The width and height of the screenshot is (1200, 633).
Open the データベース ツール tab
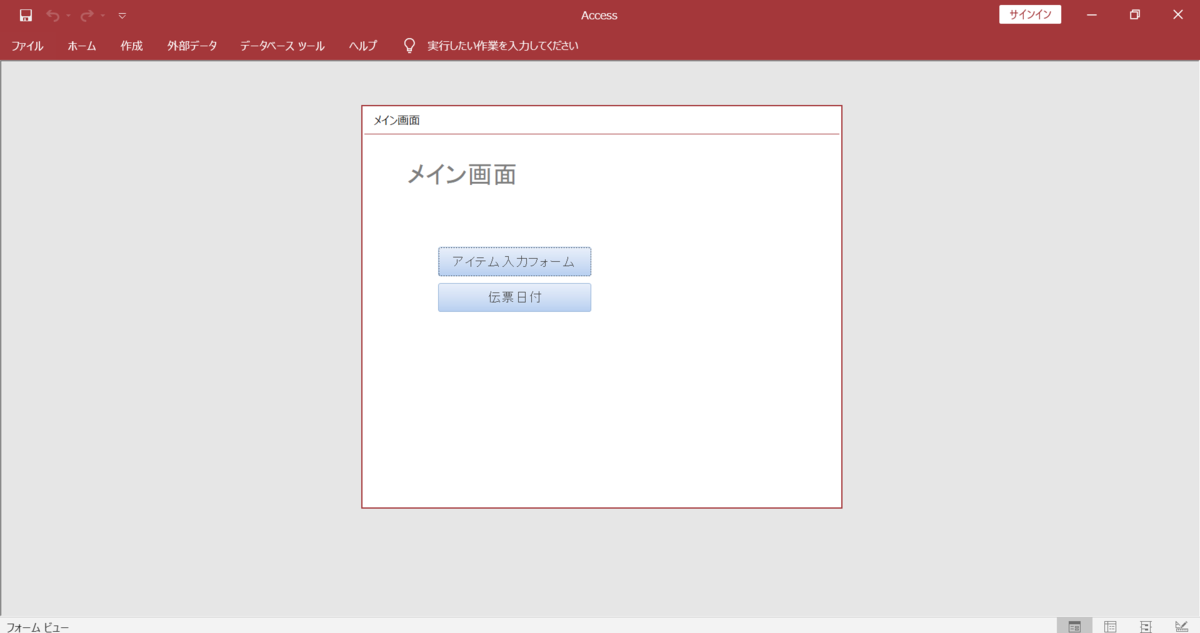pos(282,46)
